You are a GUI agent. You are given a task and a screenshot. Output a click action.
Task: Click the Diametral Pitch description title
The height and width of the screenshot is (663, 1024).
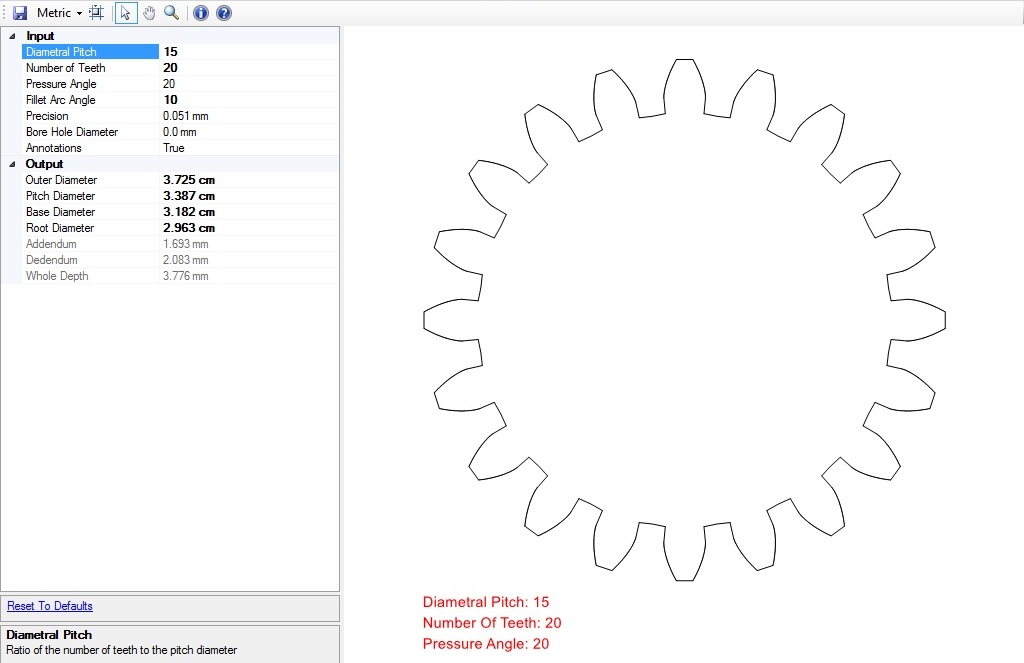tap(49, 635)
